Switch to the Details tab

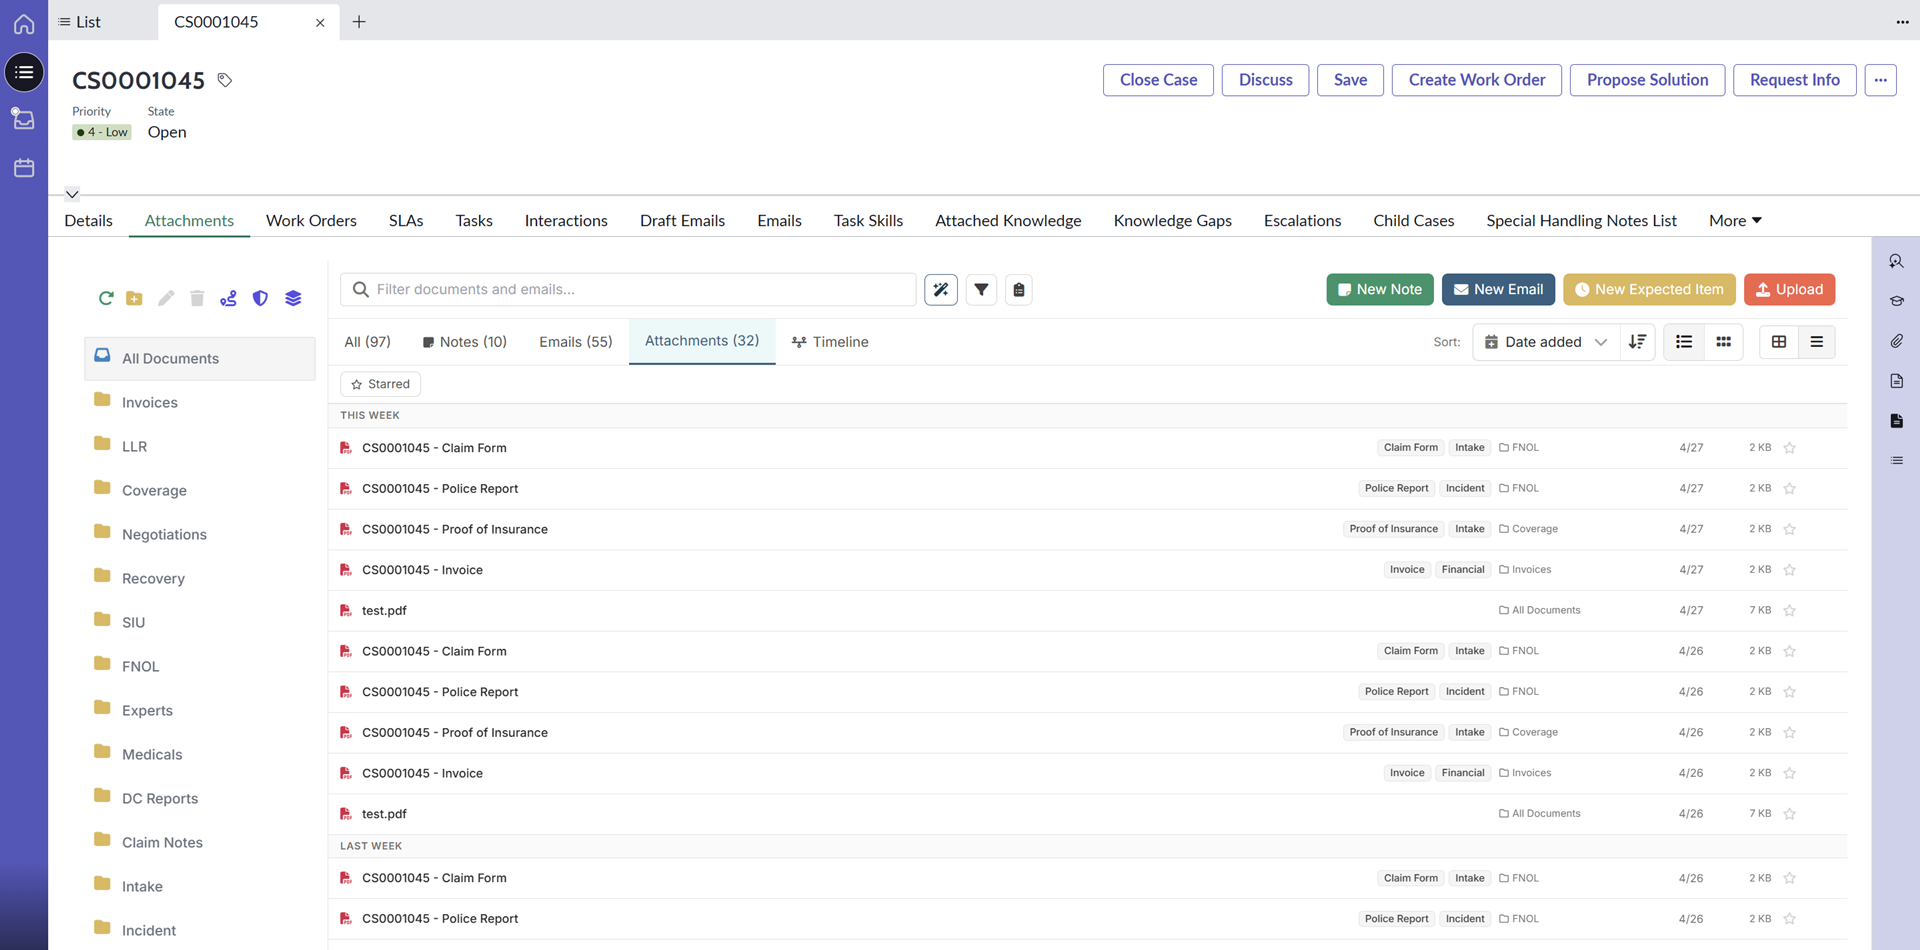click(x=89, y=220)
